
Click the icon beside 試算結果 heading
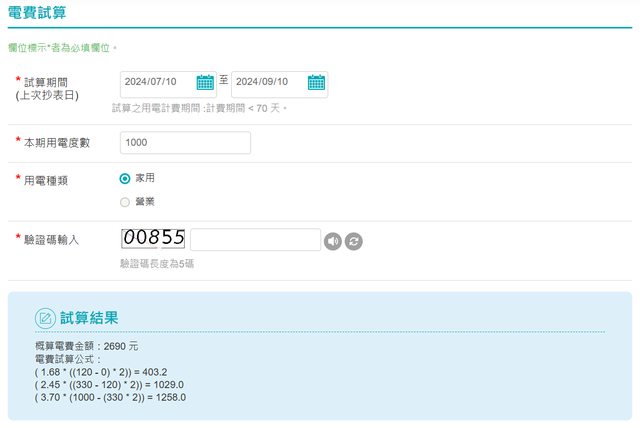click(45, 318)
